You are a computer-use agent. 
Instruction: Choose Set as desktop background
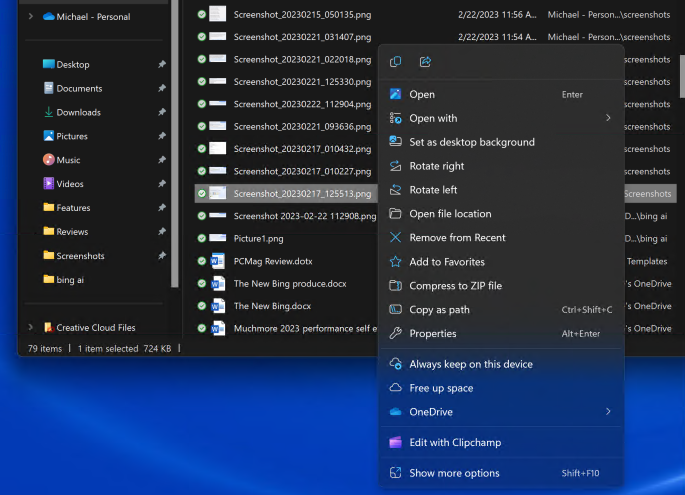click(x=471, y=142)
